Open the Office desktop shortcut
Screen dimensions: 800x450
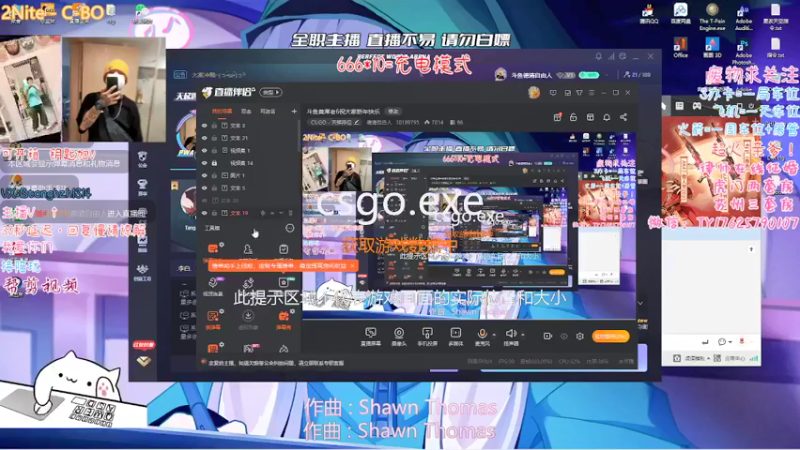680,48
